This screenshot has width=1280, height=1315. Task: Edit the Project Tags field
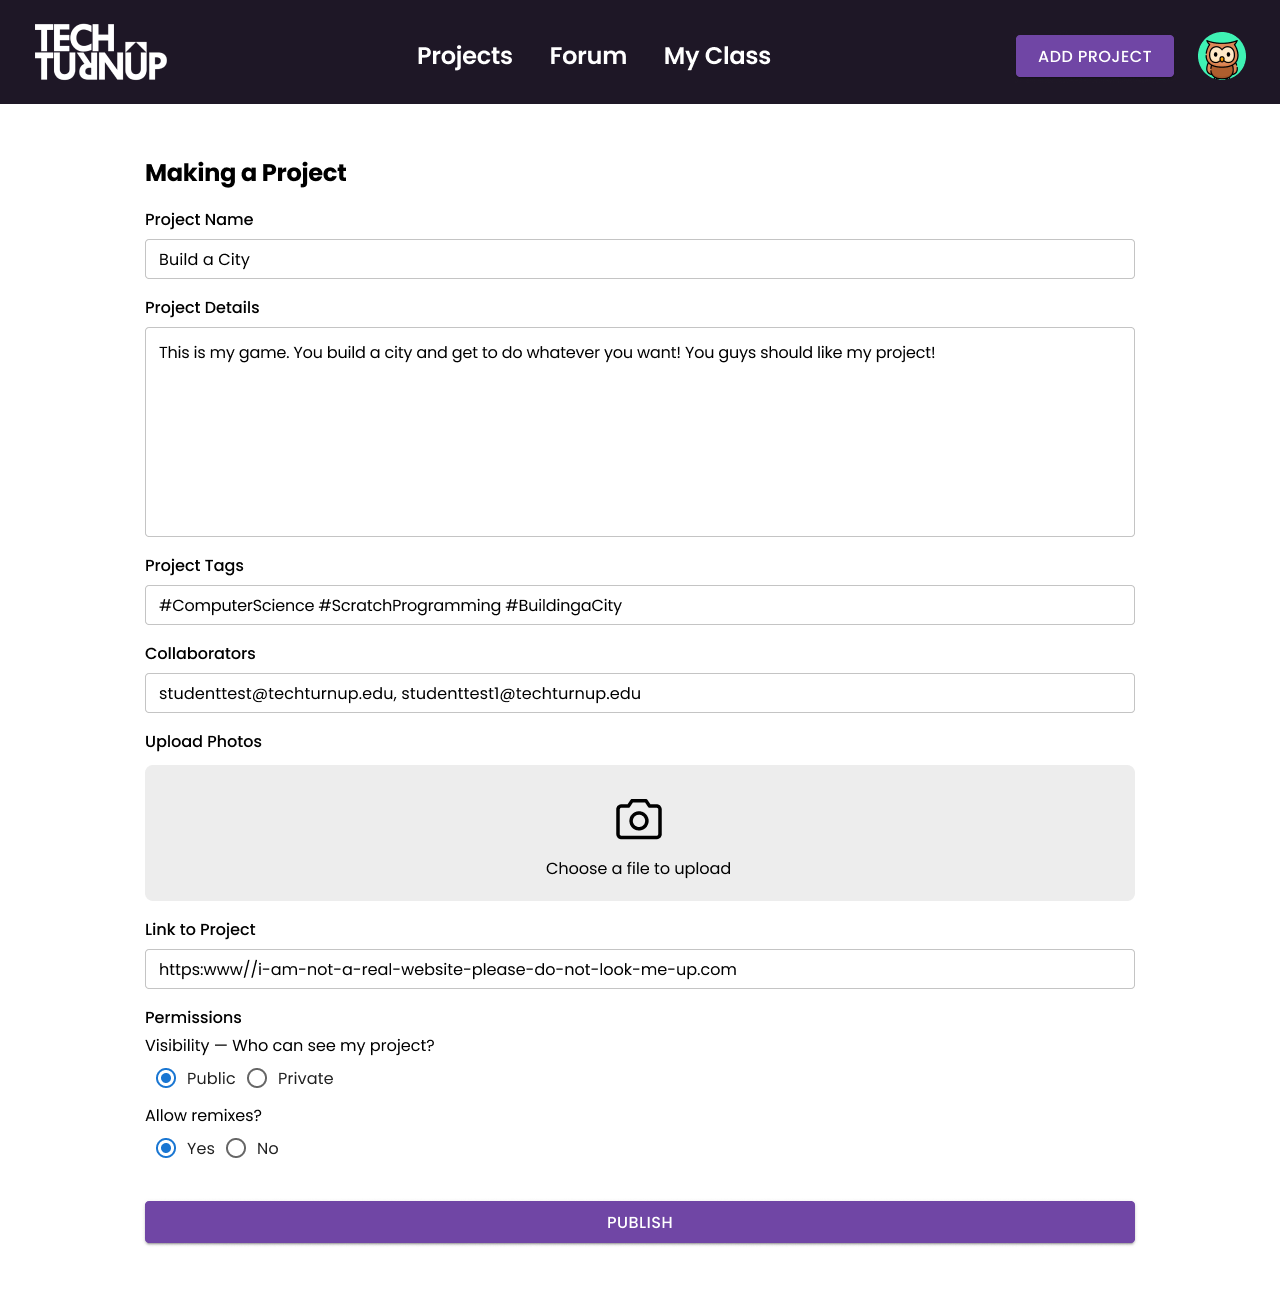(x=640, y=605)
